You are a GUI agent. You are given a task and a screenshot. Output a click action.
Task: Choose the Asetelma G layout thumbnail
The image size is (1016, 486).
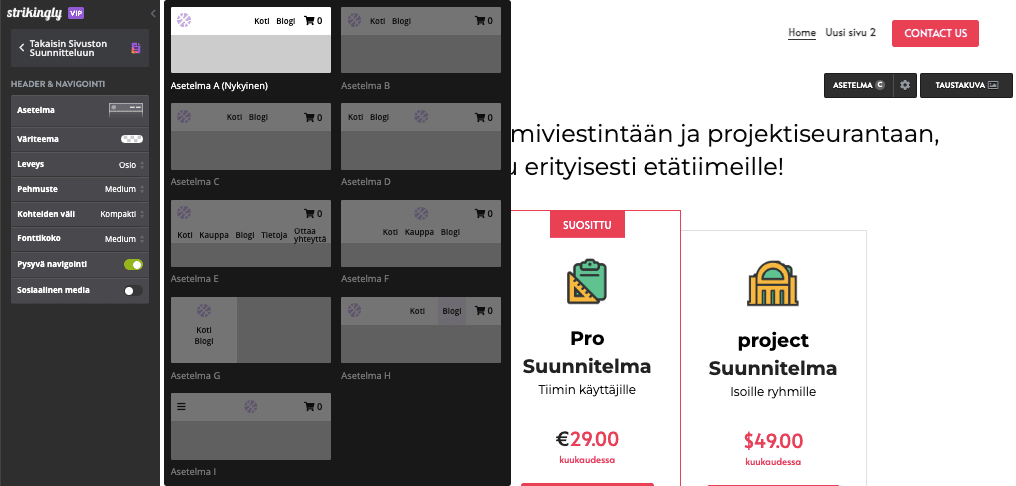(x=250, y=329)
